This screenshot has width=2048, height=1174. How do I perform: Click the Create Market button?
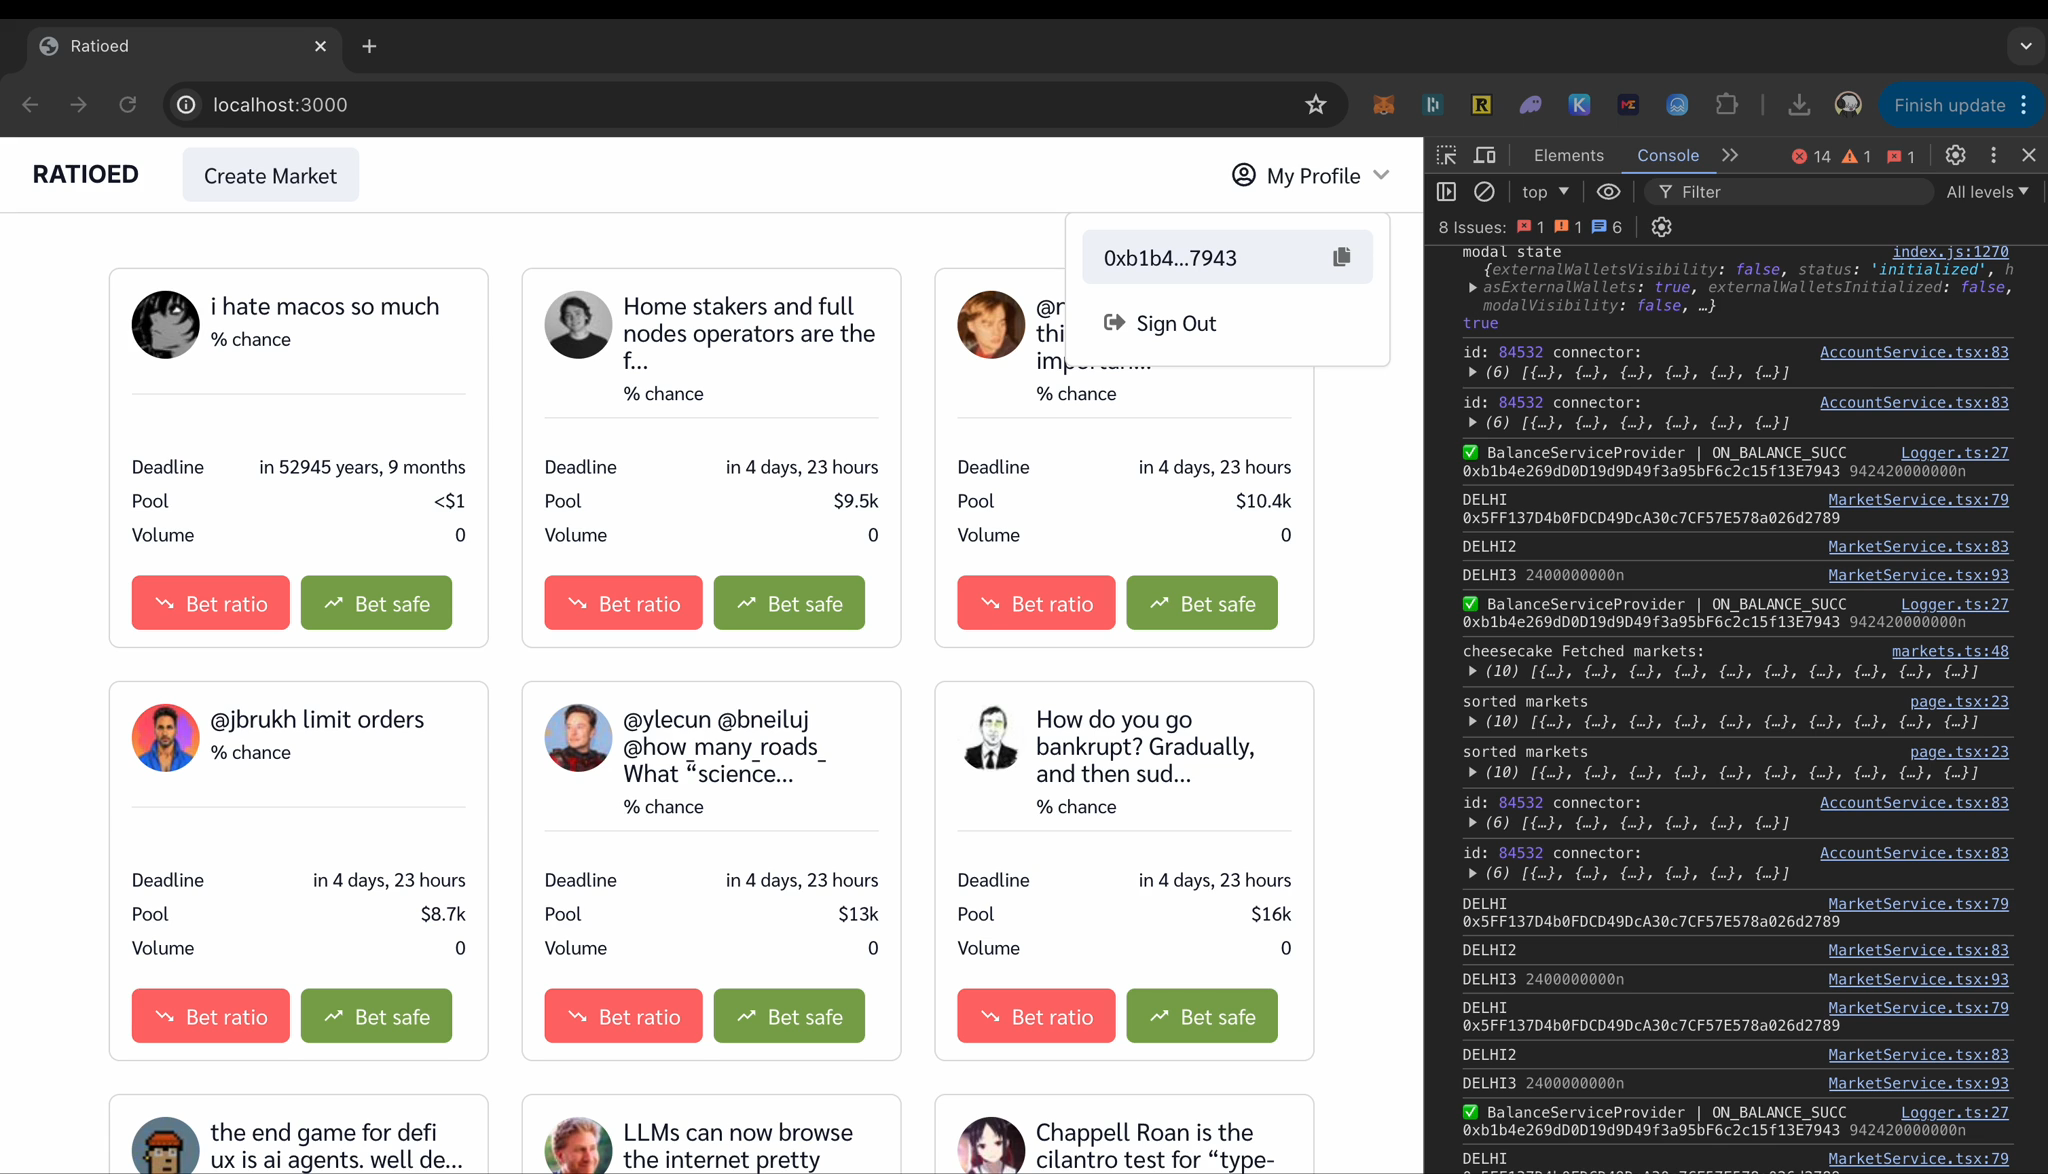click(x=270, y=175)
